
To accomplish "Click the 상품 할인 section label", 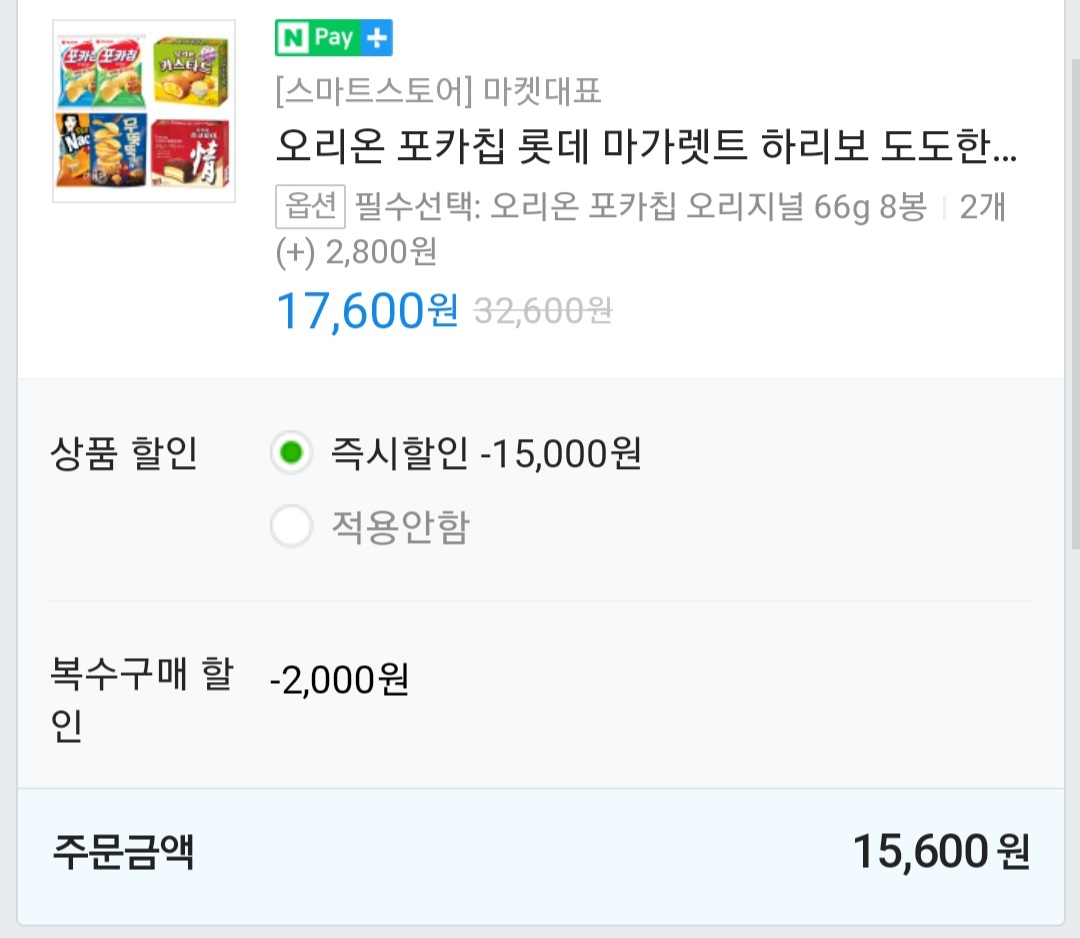I will (123, 453).
